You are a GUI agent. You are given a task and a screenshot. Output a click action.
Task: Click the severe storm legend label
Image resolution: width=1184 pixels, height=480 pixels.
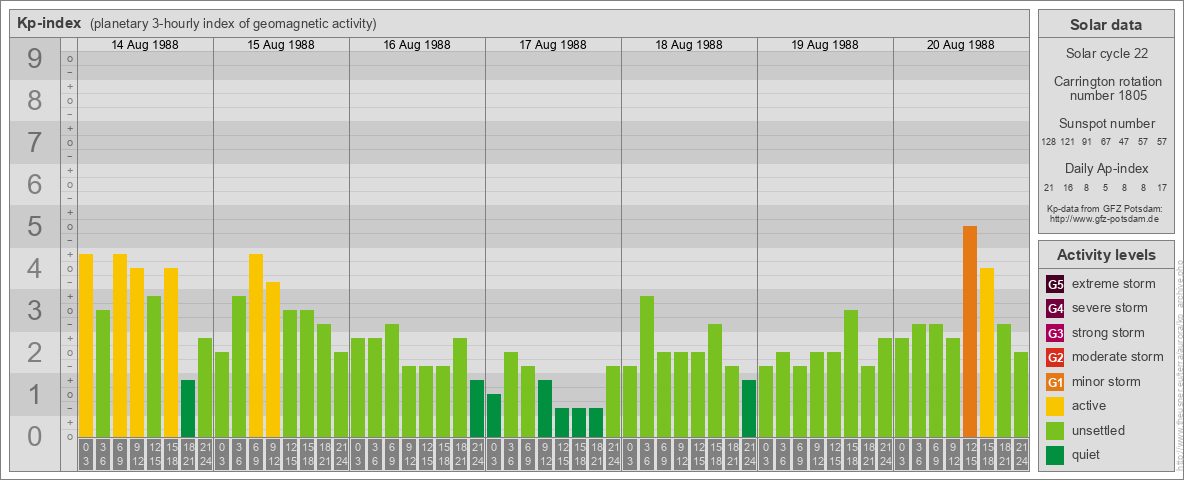tap(1109, 308)
